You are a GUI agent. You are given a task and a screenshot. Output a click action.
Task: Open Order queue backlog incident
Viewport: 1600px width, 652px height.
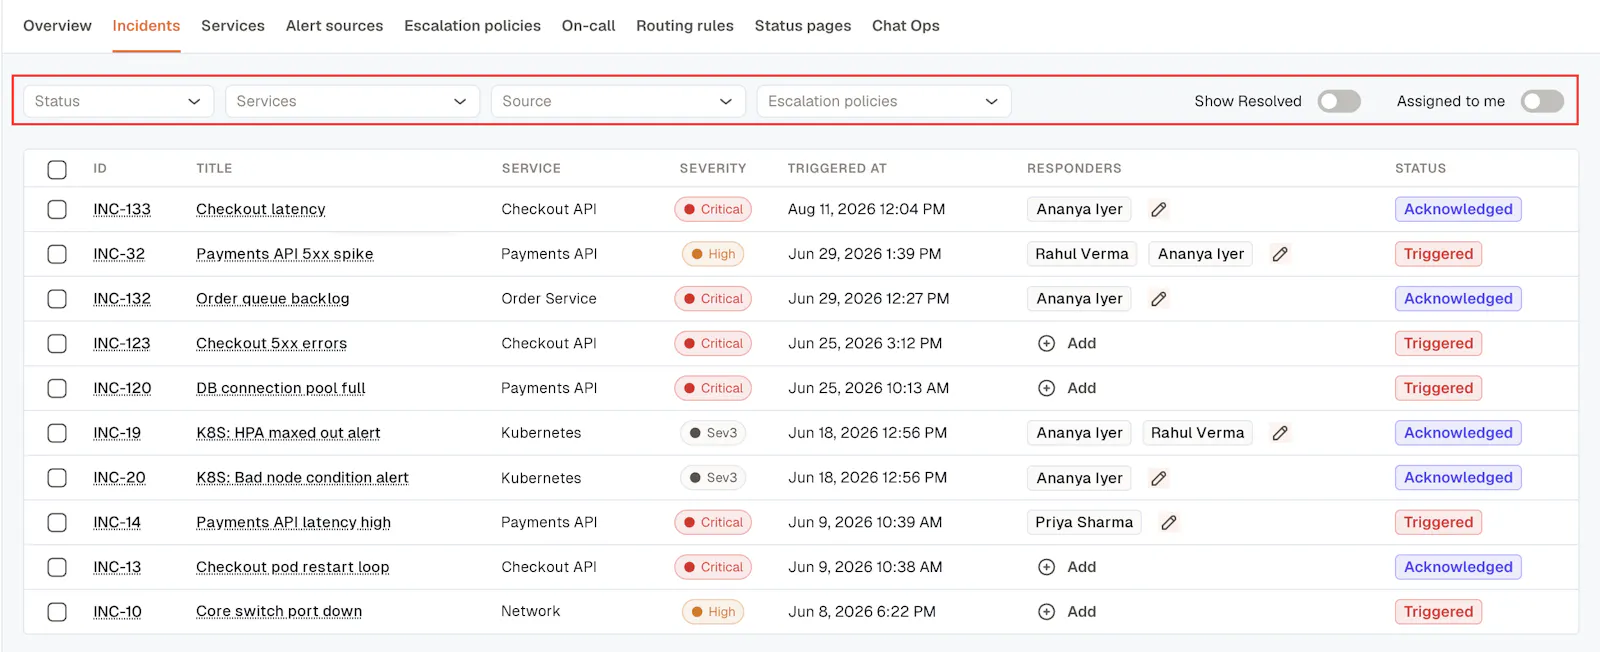pos(273,299)
